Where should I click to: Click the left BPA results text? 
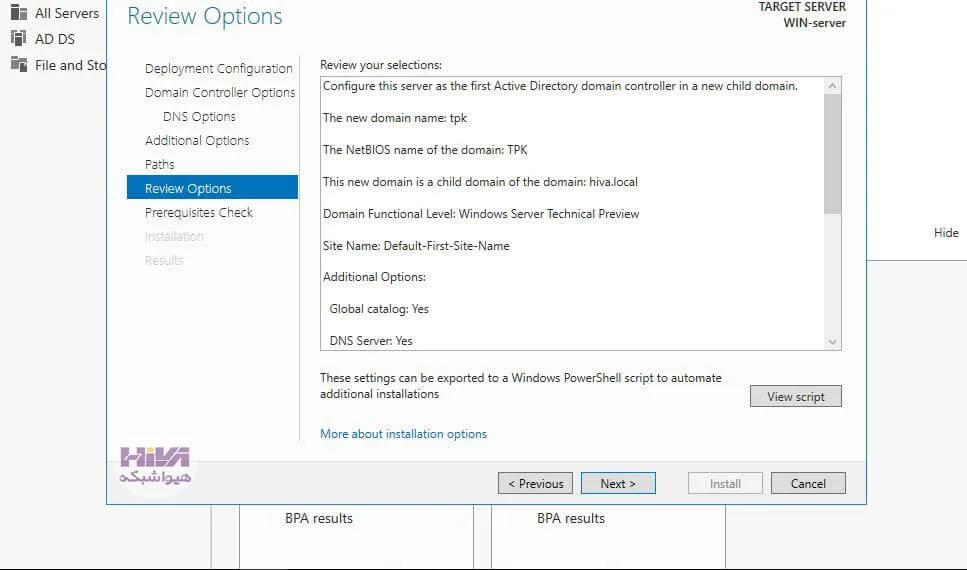pyautogui.click(x=319, y=519)
